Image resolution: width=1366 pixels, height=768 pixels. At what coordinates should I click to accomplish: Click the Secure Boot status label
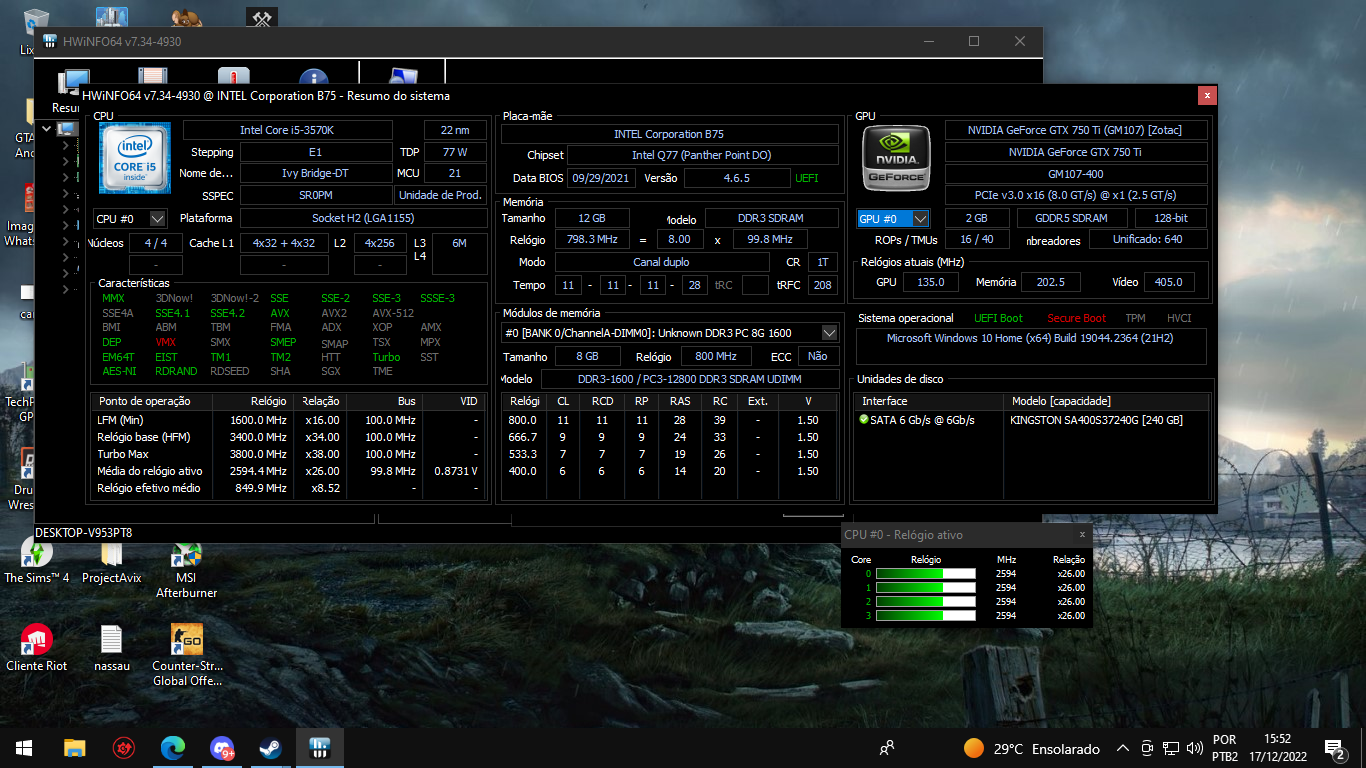(1076, 318)
